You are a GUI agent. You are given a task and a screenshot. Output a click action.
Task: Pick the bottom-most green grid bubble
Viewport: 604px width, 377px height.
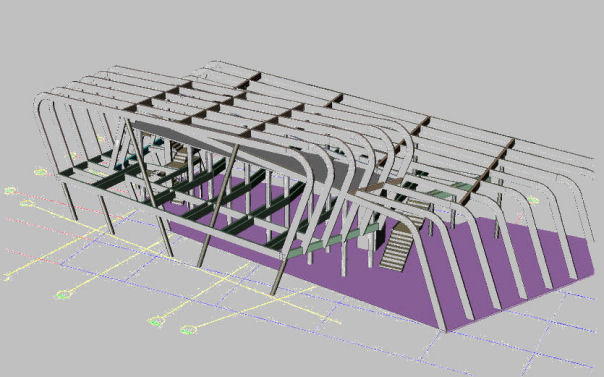point(188,330)
